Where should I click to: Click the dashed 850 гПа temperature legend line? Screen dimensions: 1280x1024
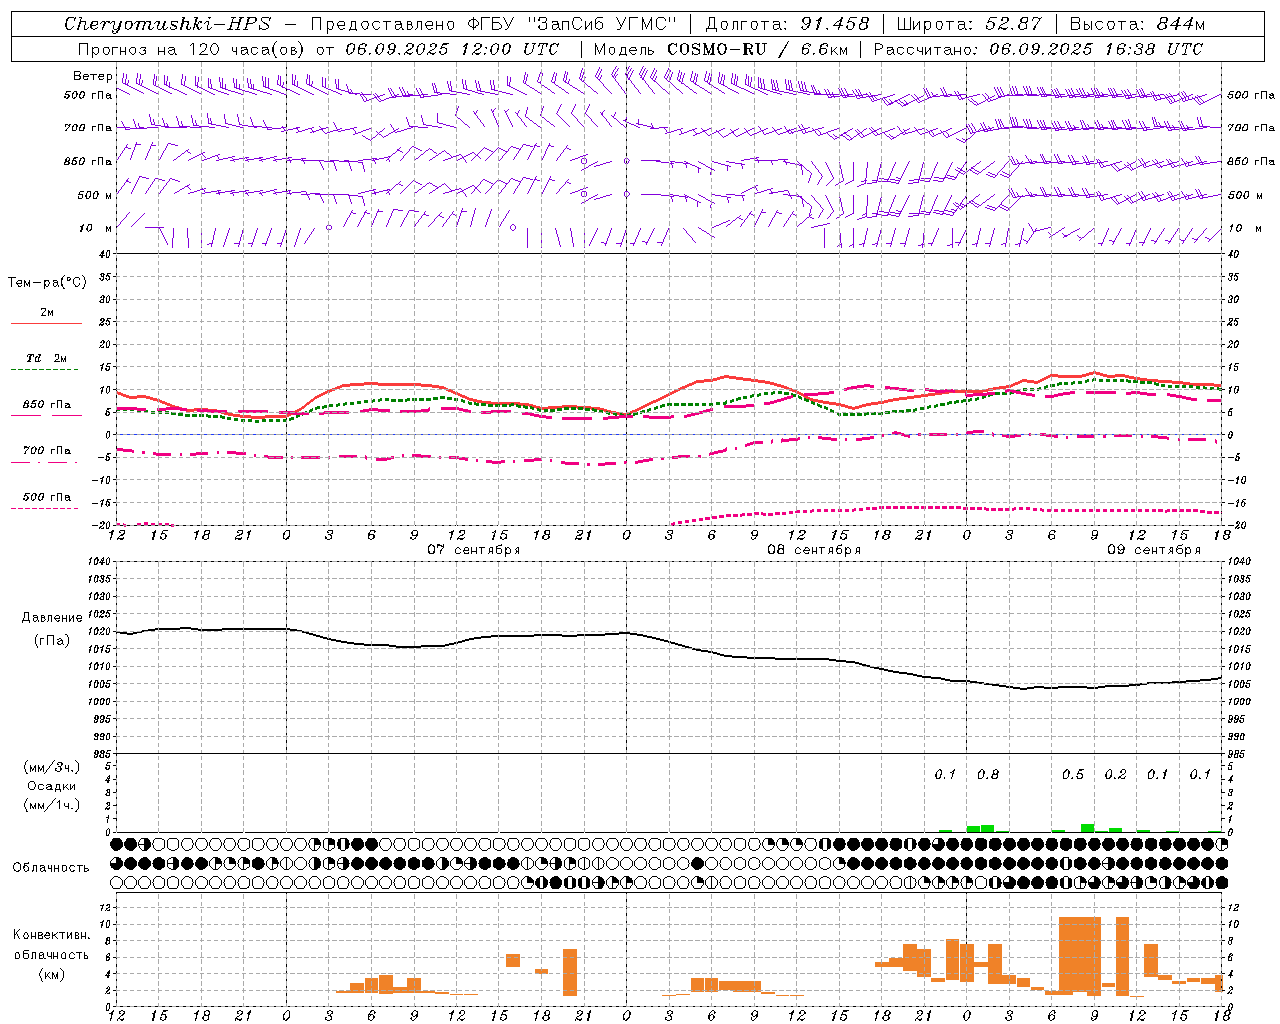46,416
